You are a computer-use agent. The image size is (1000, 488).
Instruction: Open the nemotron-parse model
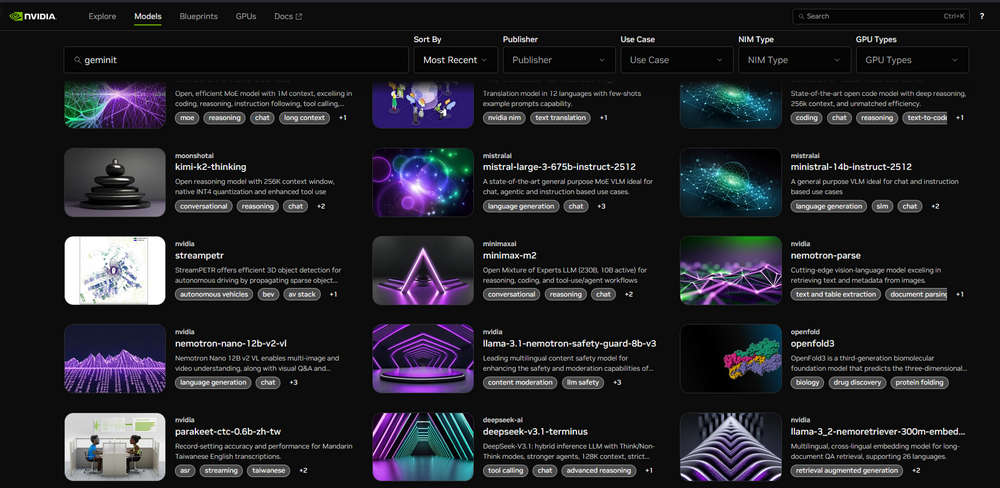click(x=826, y=256)
